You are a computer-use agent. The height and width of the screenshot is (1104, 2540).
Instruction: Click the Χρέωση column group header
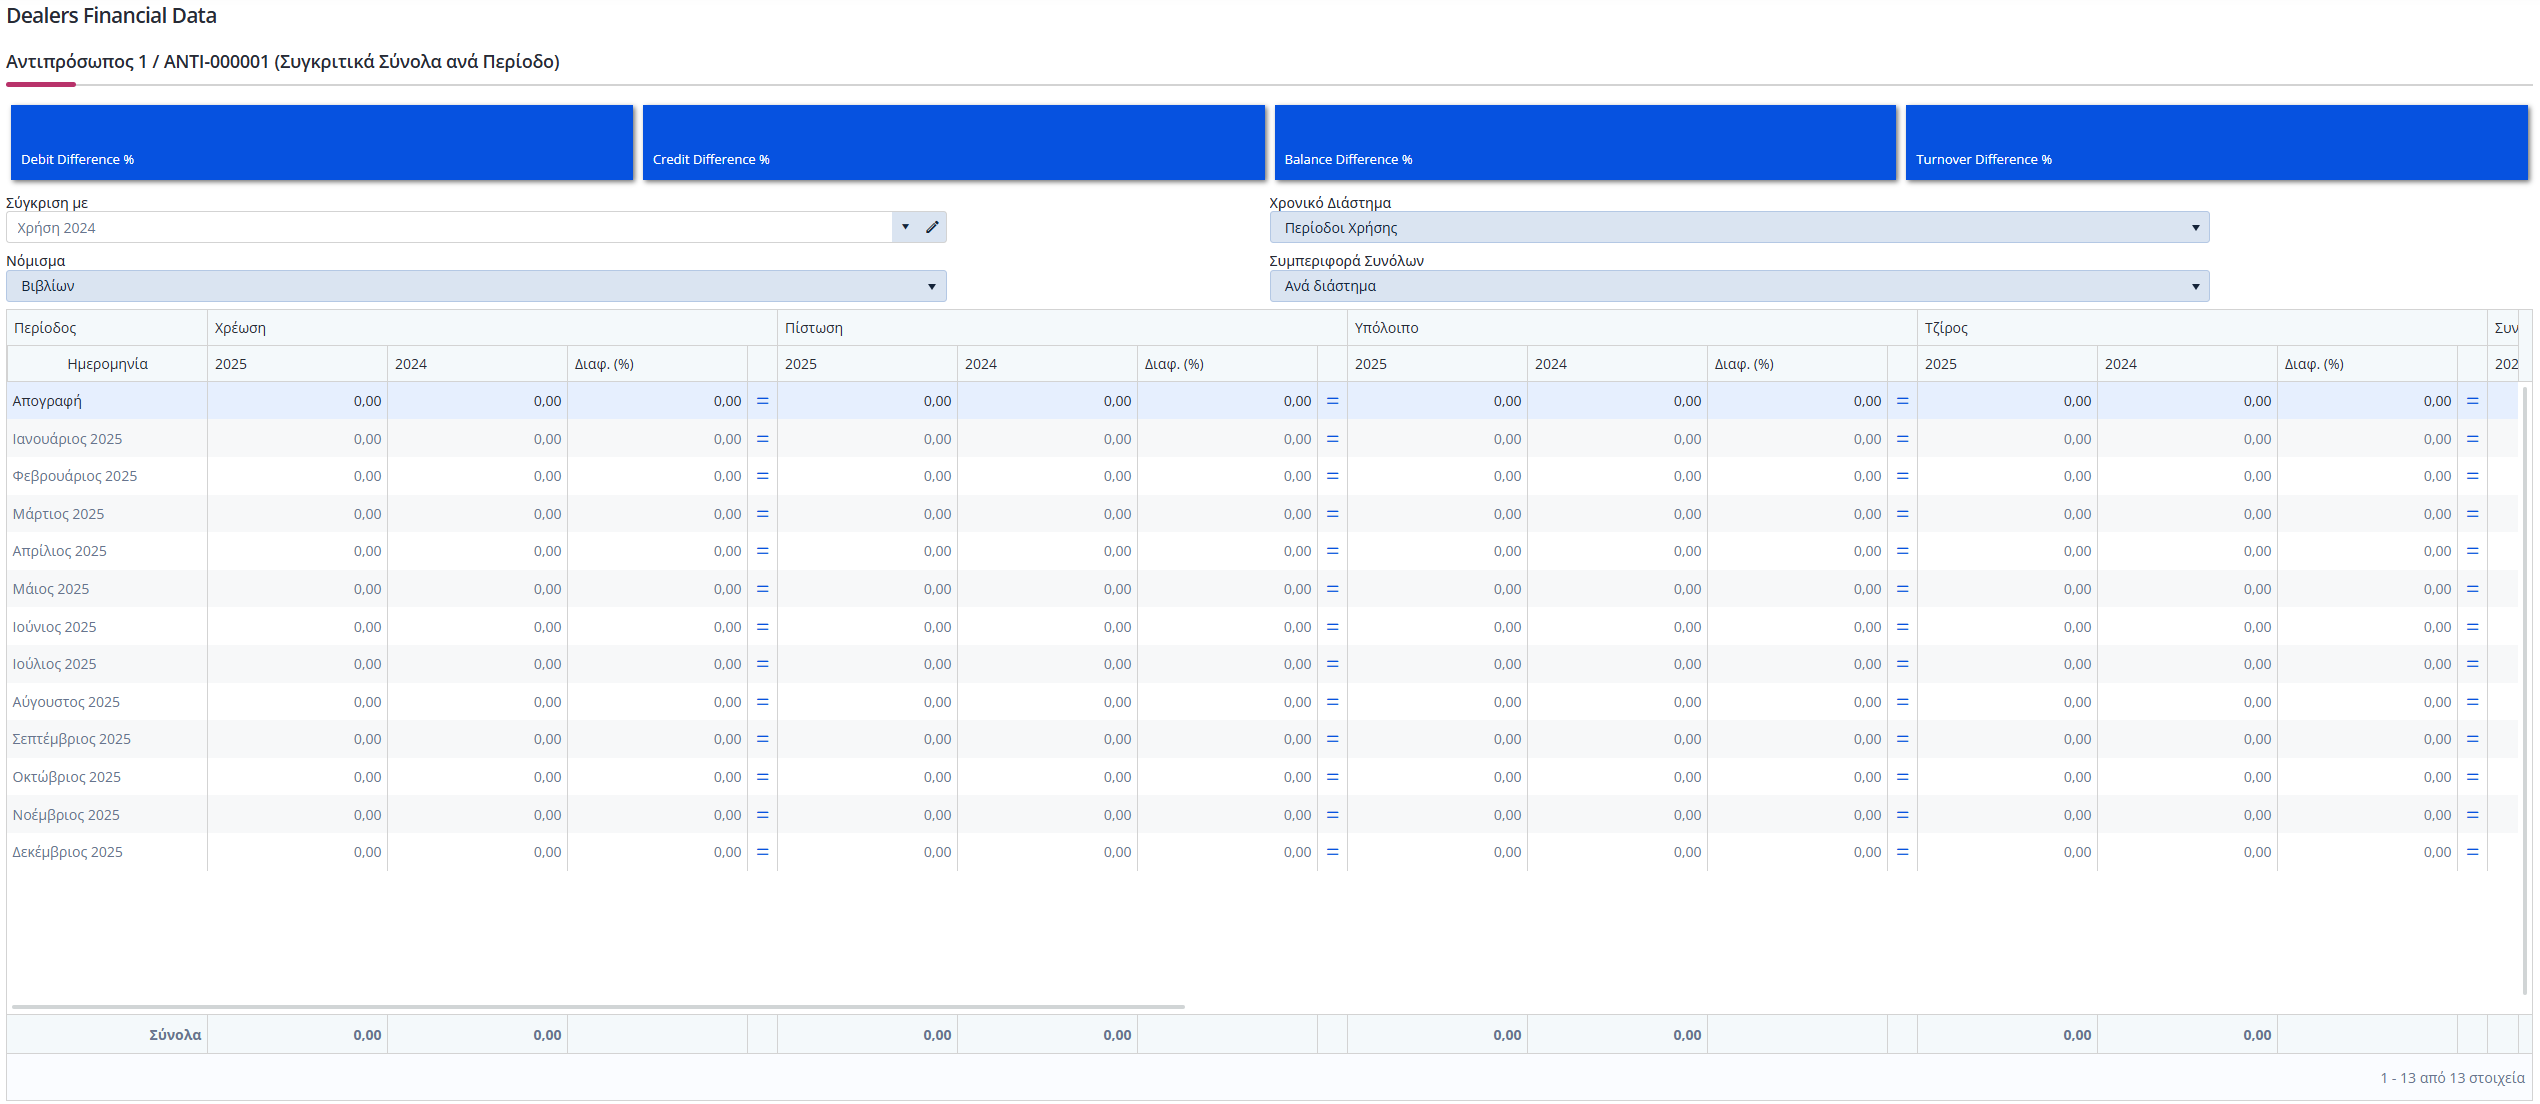(x=492, y=328)
